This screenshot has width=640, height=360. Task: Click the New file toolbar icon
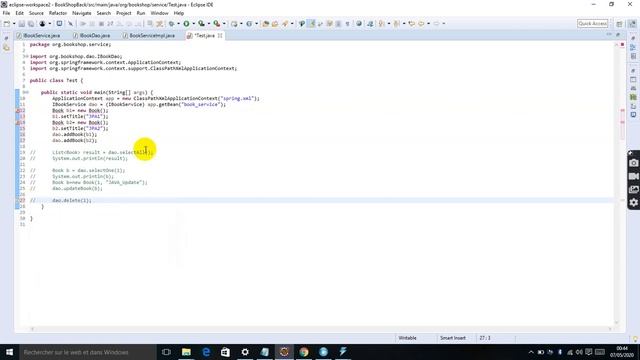6,24
